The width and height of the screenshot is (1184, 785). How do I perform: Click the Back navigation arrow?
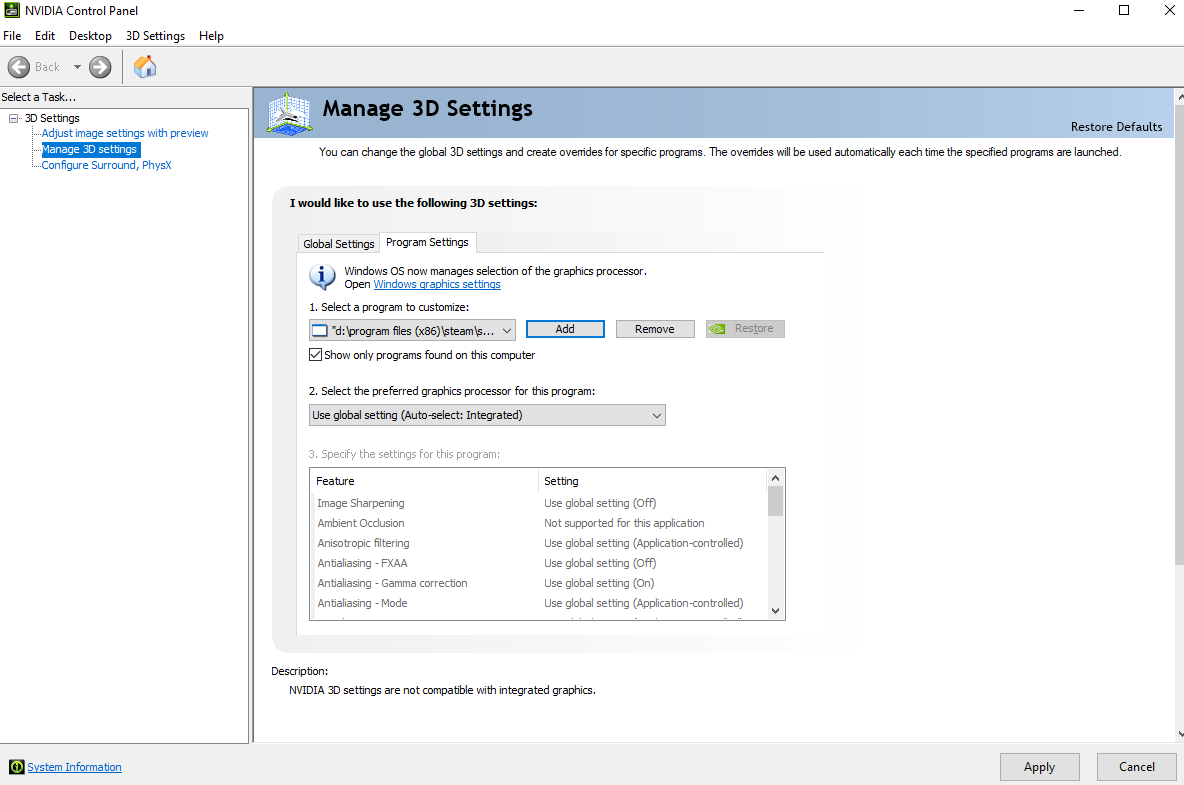[18, 66]
